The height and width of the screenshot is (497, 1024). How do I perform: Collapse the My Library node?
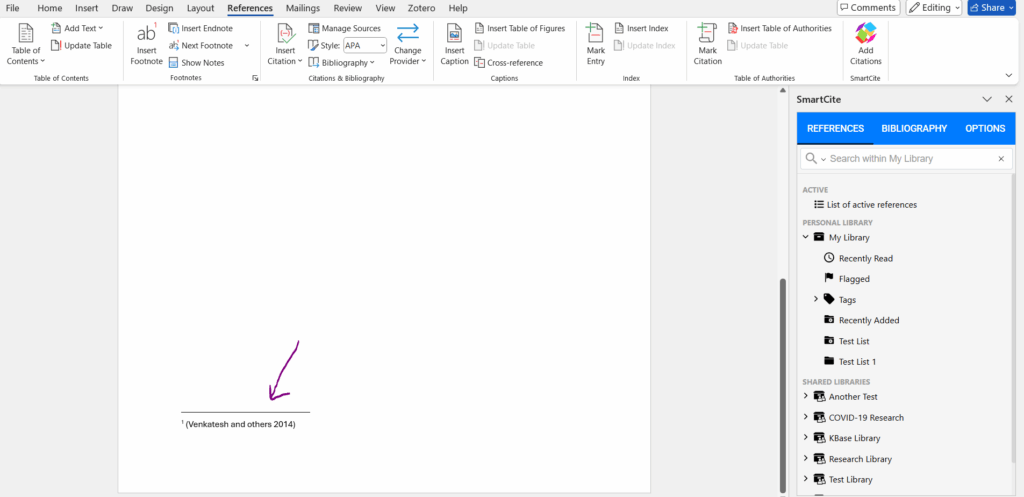(806, 237)
